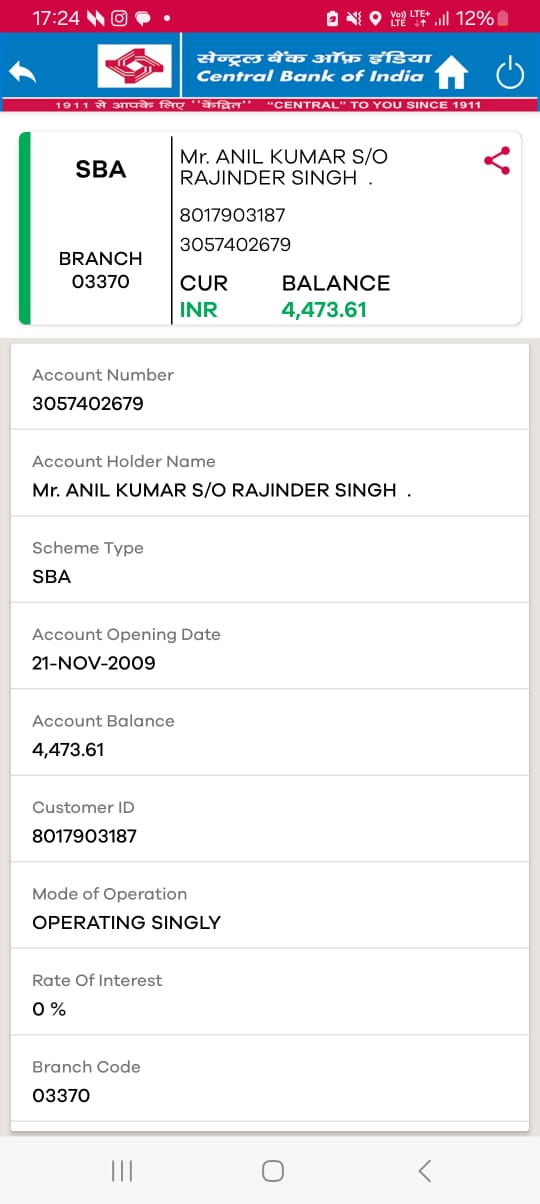Tap Account Opening Date 21-NOV-2009 row

(270, 646)
